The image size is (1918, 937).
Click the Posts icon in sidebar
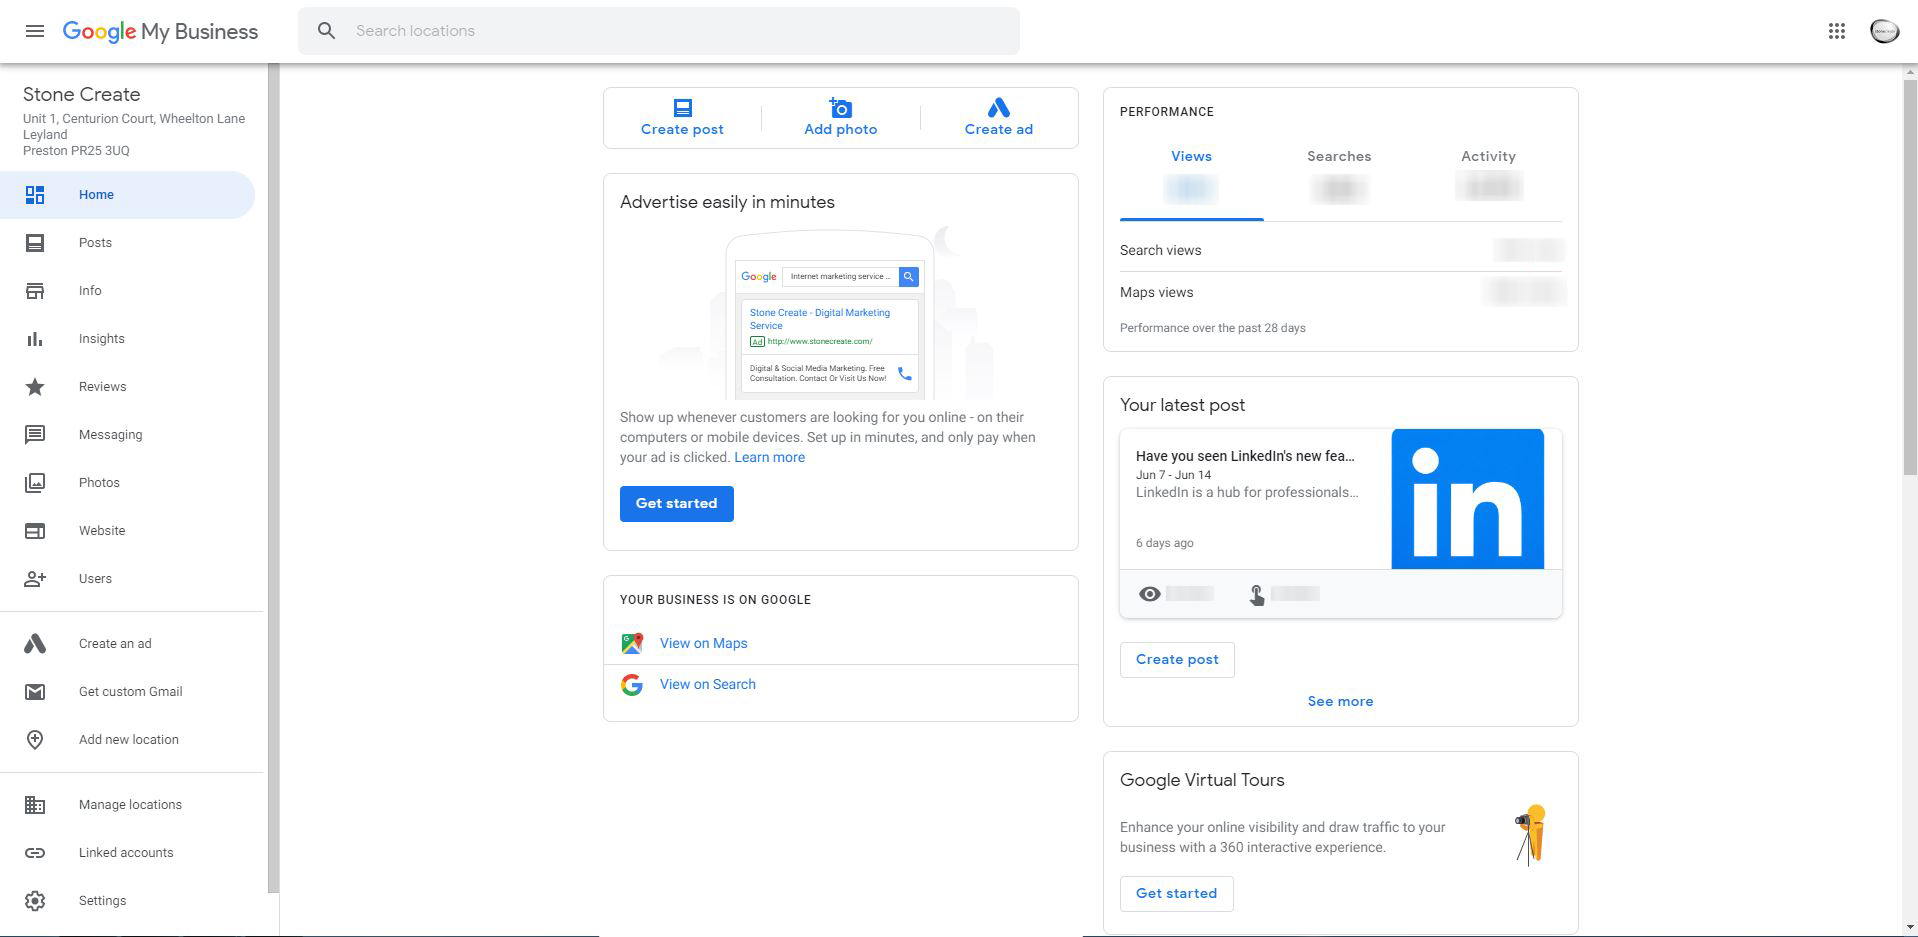[x=35, y=243]
